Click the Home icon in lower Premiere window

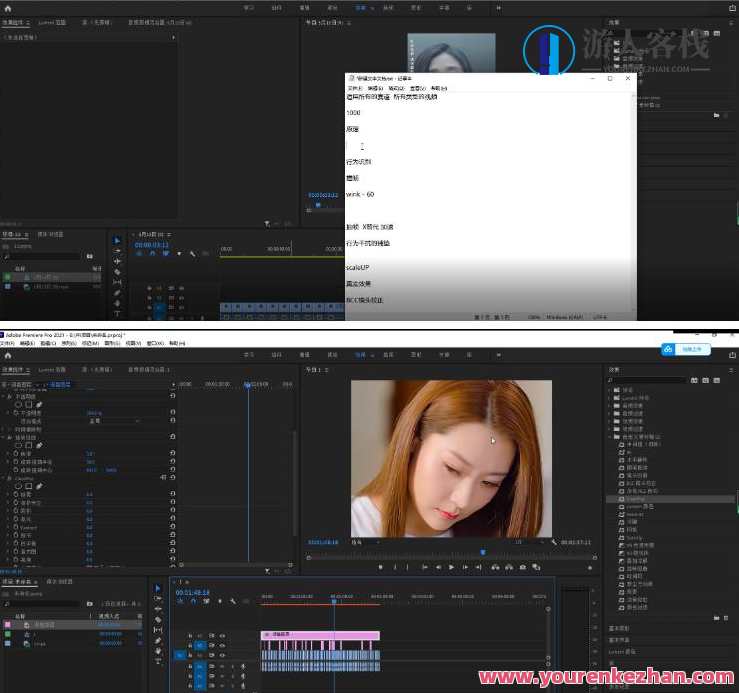(8, 354)
